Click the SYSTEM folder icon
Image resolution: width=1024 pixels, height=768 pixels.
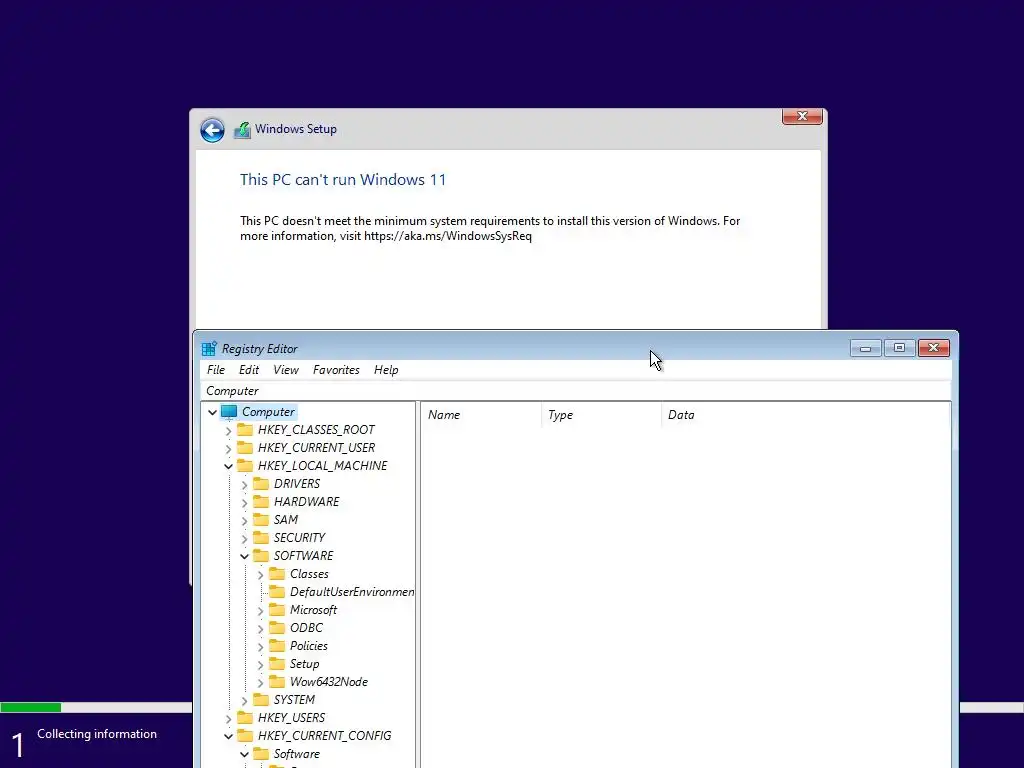261,699
